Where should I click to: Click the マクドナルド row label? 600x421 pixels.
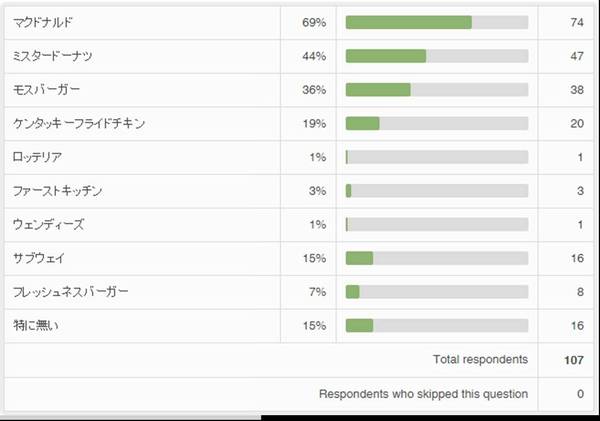43,22
